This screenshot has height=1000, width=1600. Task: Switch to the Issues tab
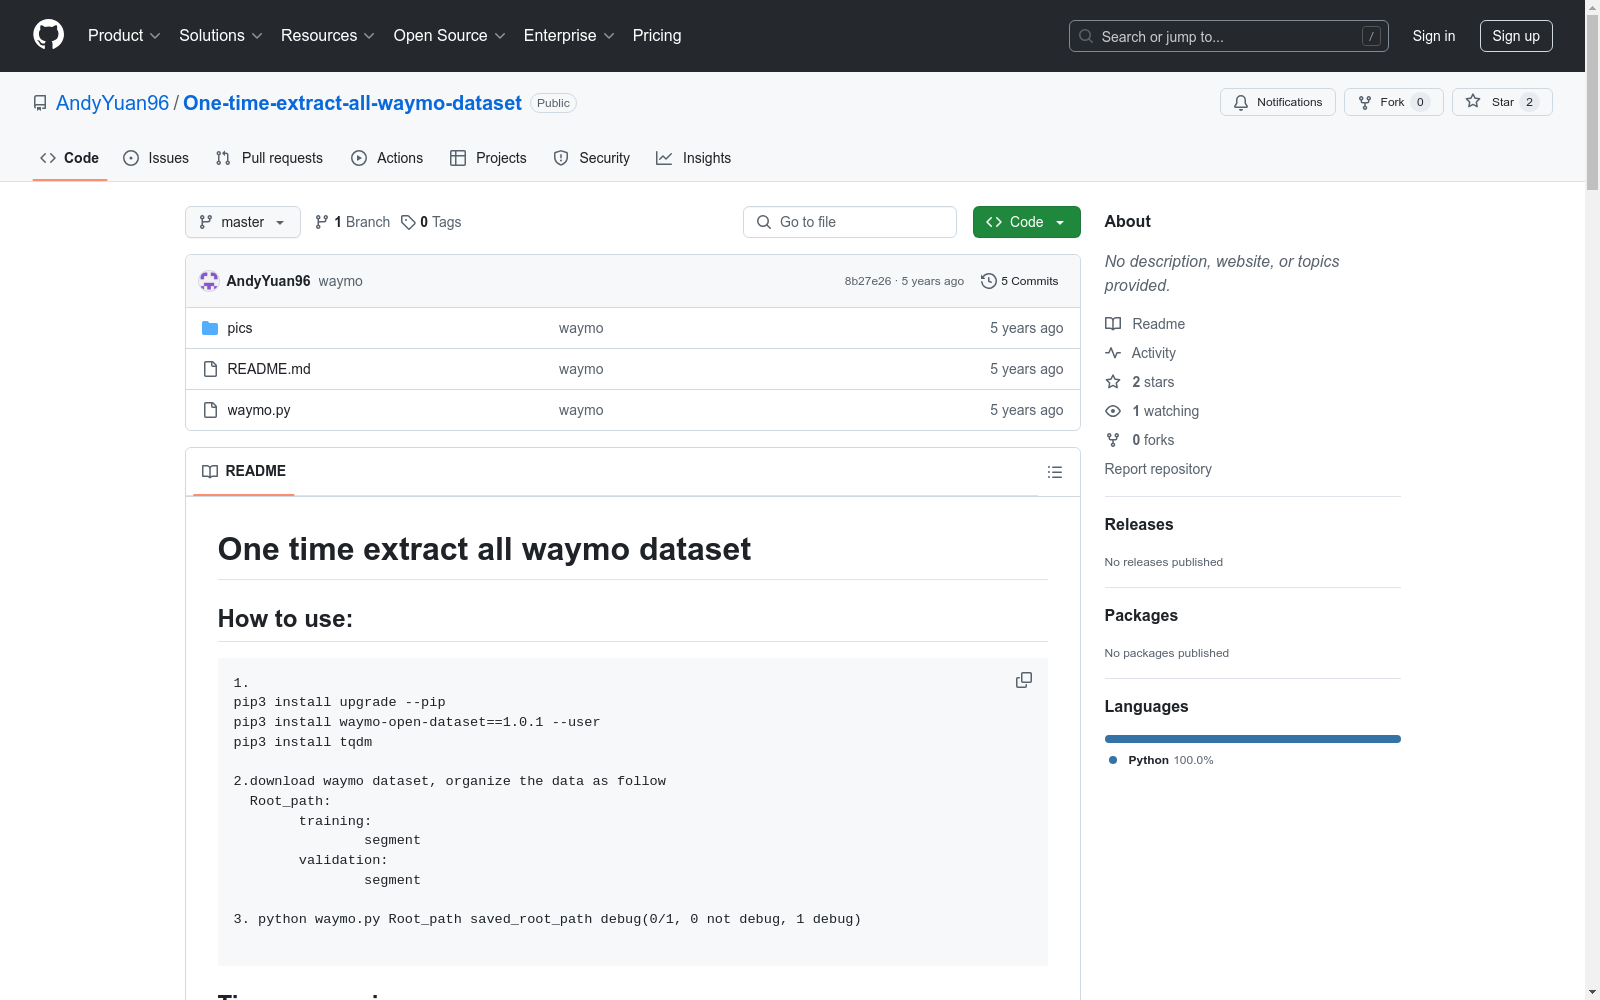(x=156, y=158)
